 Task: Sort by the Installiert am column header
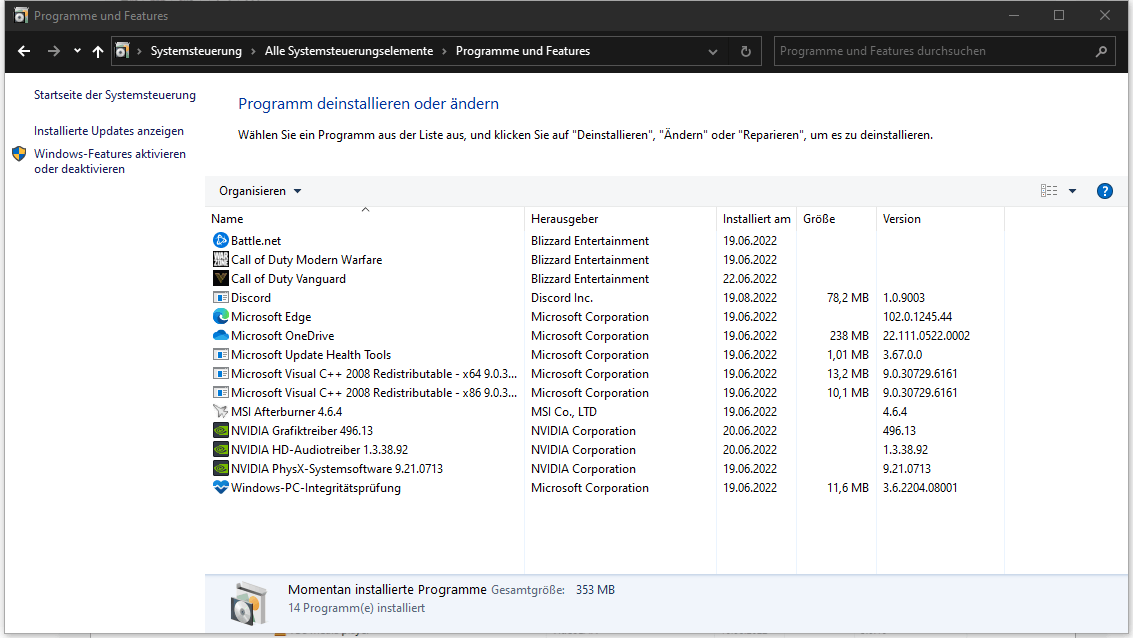tap(757, 218)
